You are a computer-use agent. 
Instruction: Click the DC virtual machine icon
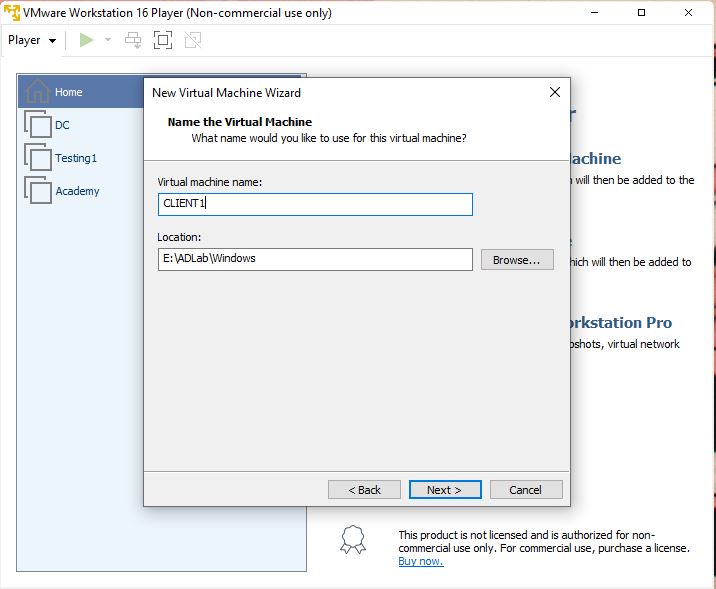(37, 124)
